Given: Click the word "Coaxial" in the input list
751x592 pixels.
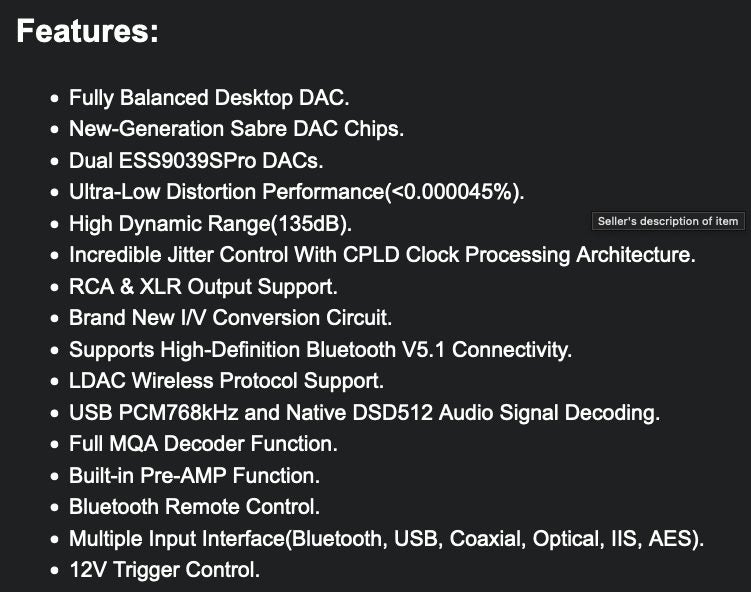Looking at the screenshot, I should [x=485, y=539].
